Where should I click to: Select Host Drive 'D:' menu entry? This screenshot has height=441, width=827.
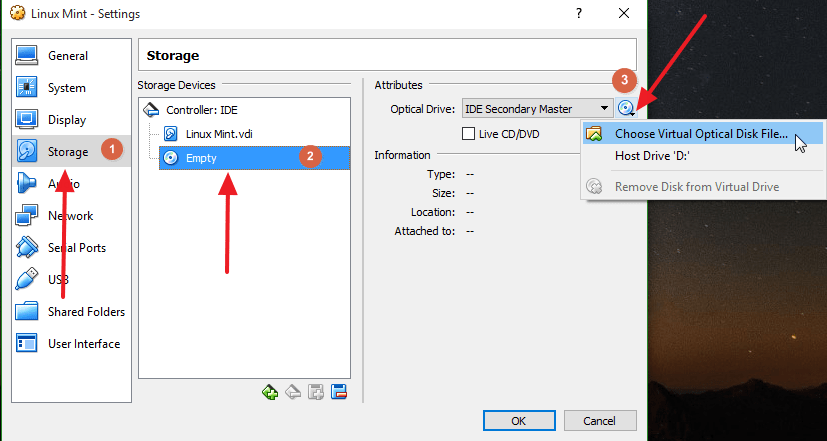coord(703,156)
